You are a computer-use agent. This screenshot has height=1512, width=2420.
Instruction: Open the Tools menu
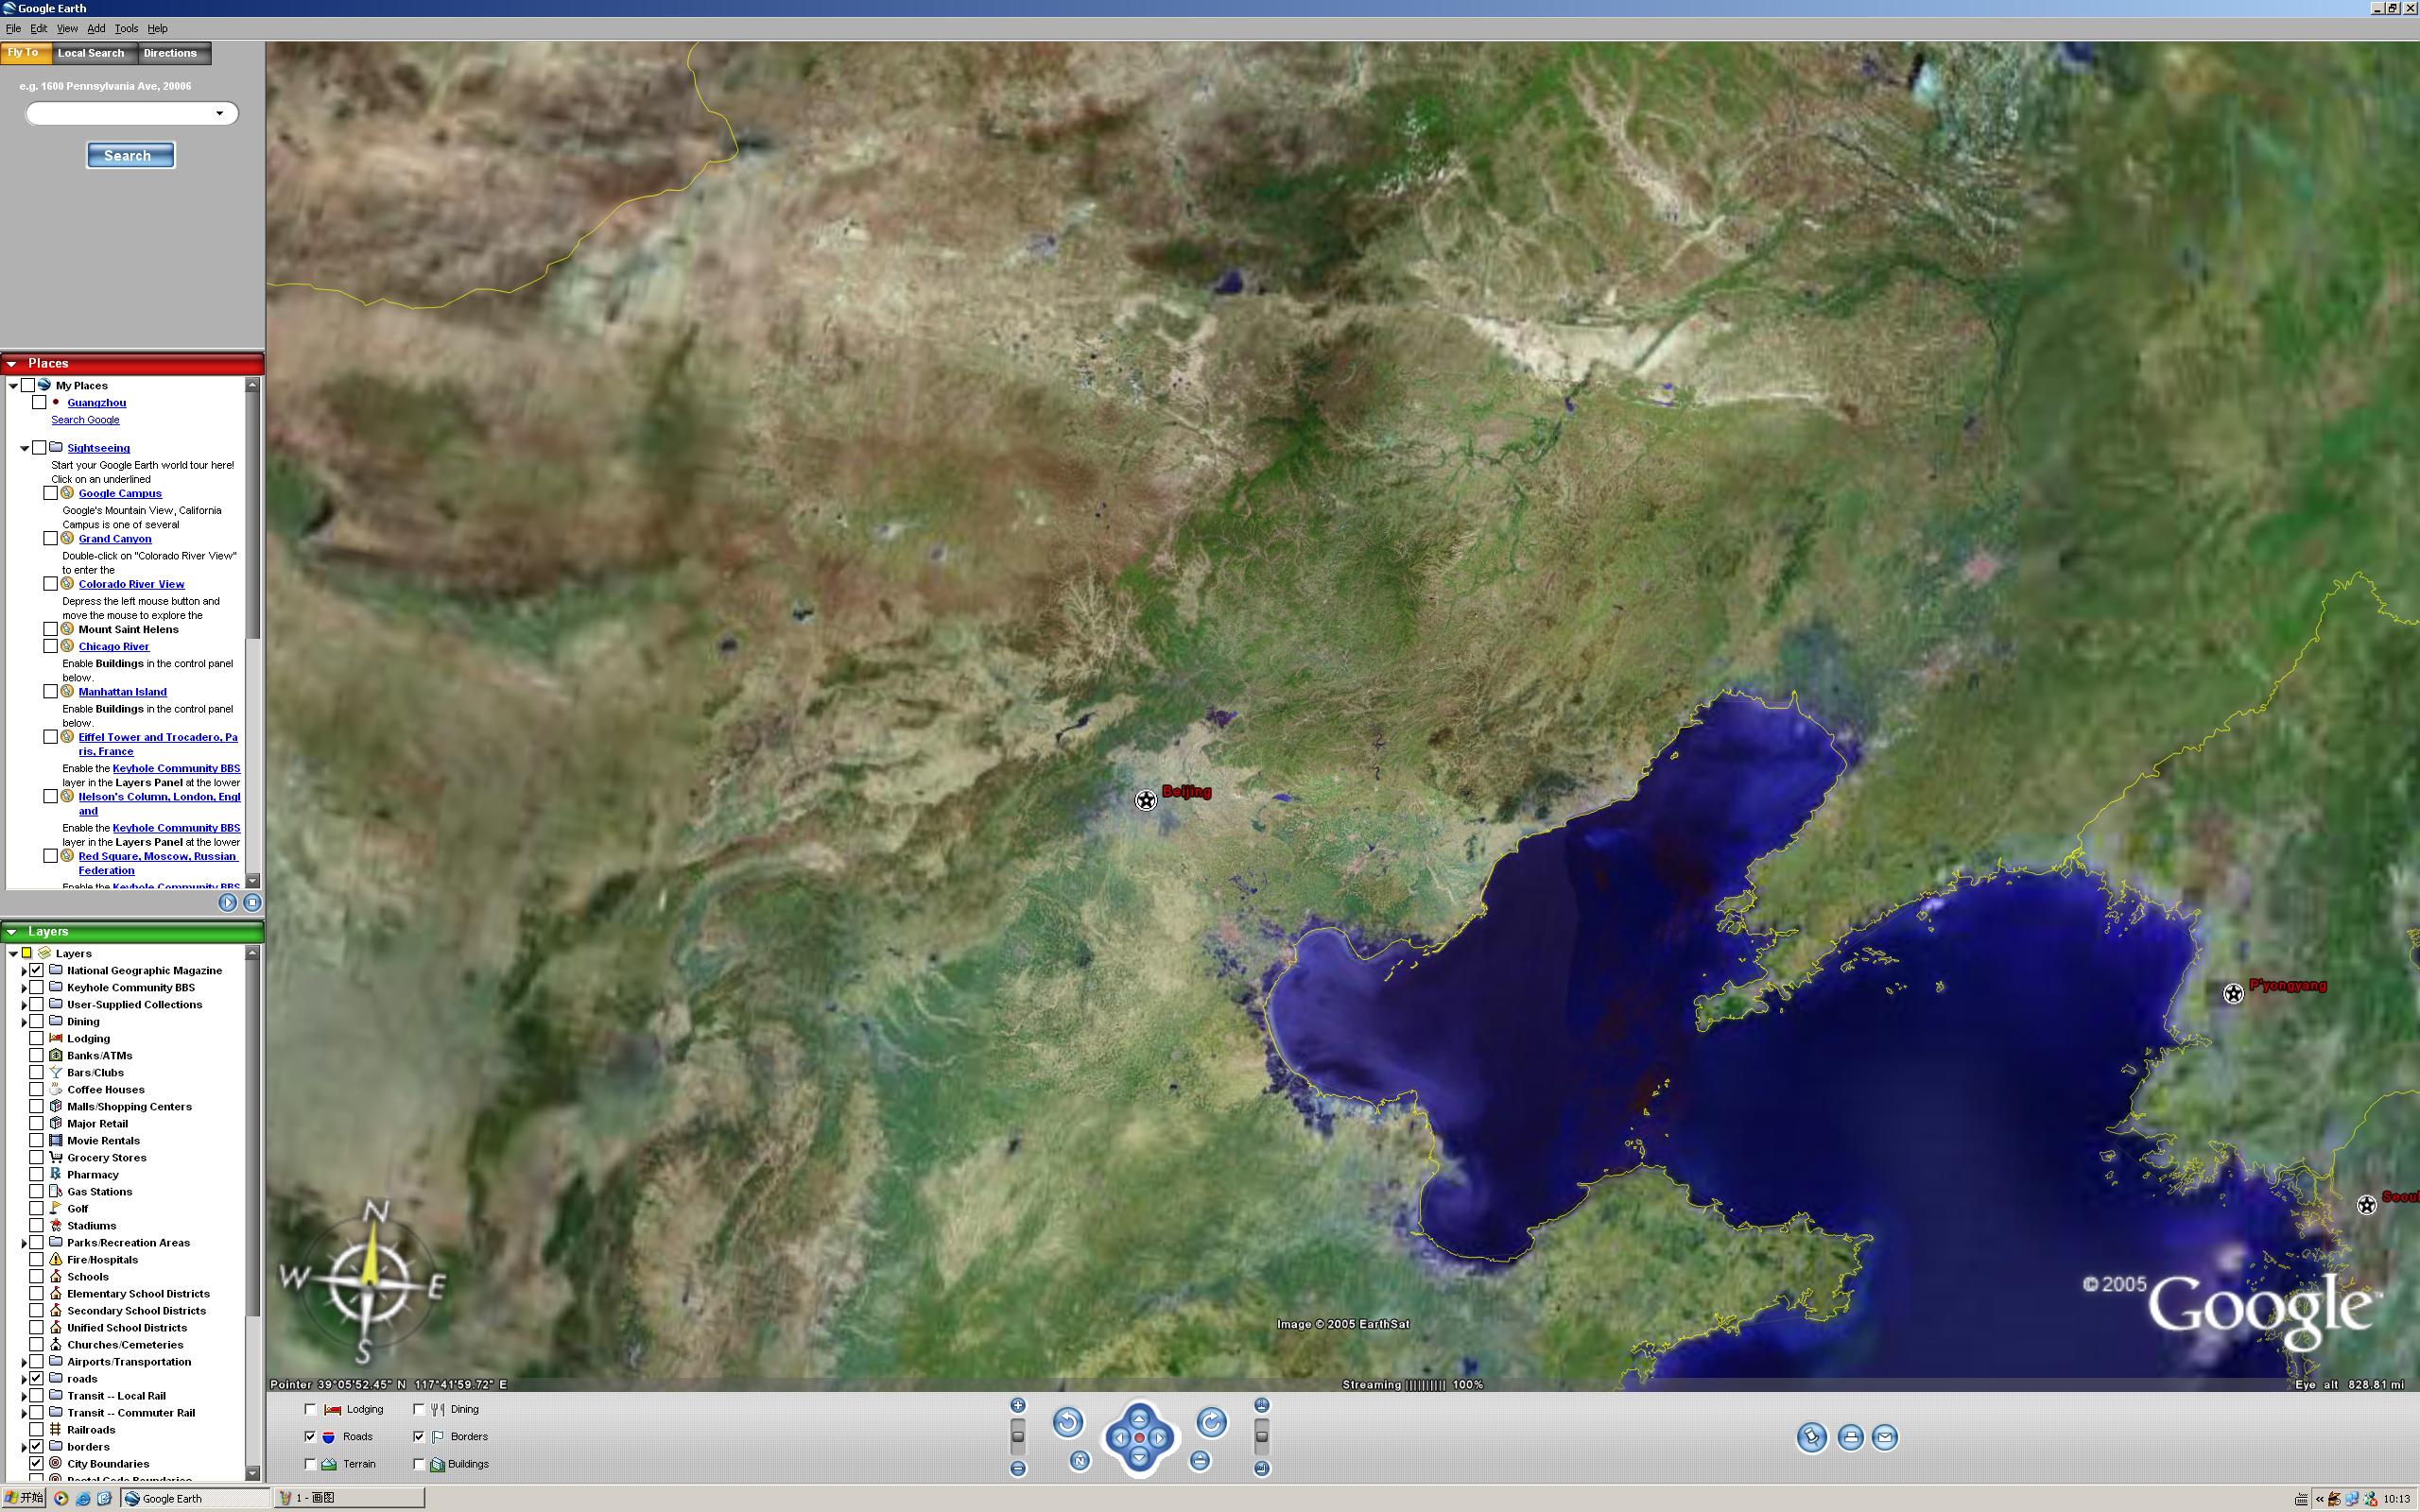[x=126, y=29]
